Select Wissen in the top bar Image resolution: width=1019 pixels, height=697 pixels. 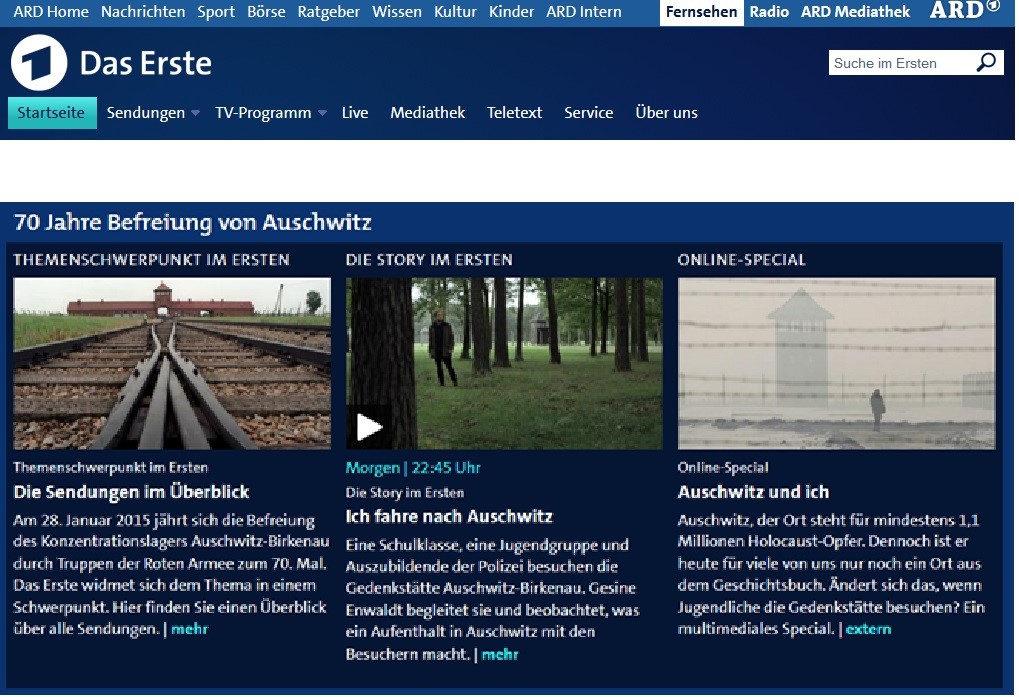pyautogui.click(x=396, y=12)
